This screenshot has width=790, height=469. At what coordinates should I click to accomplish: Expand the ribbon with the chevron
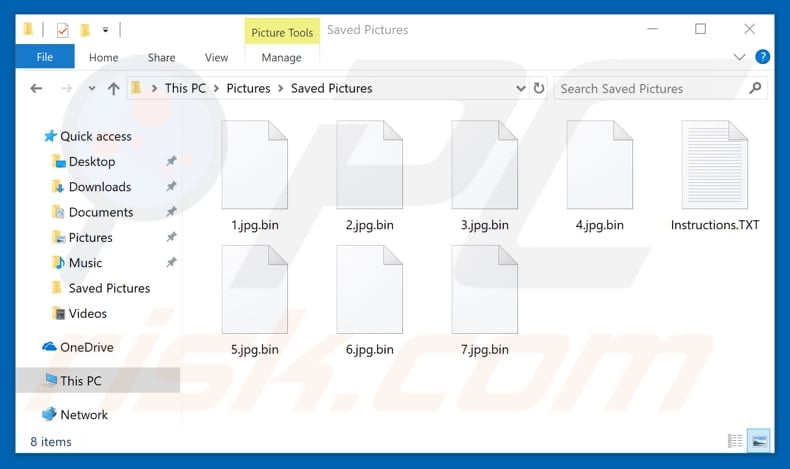pos(739,57)
